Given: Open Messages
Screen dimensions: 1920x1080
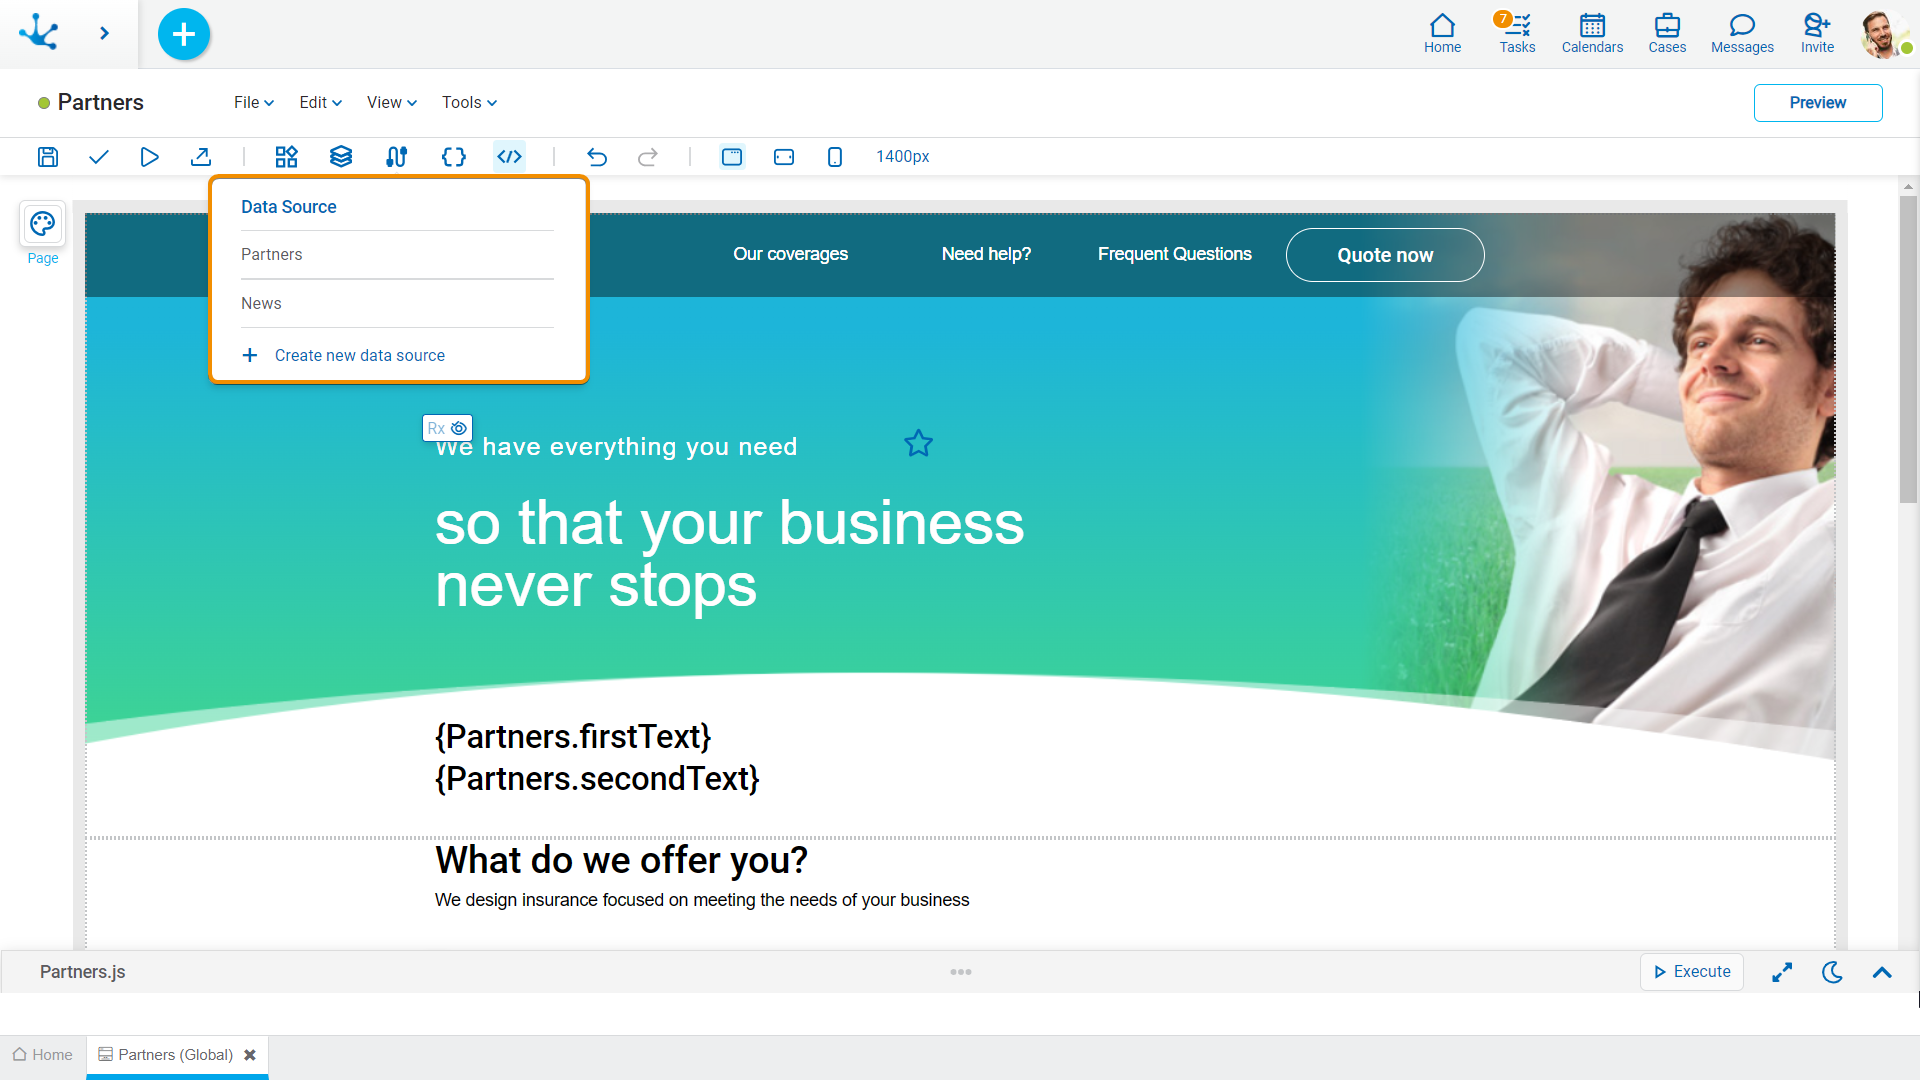Looking at the screenshot, I should coord(1742,34).
